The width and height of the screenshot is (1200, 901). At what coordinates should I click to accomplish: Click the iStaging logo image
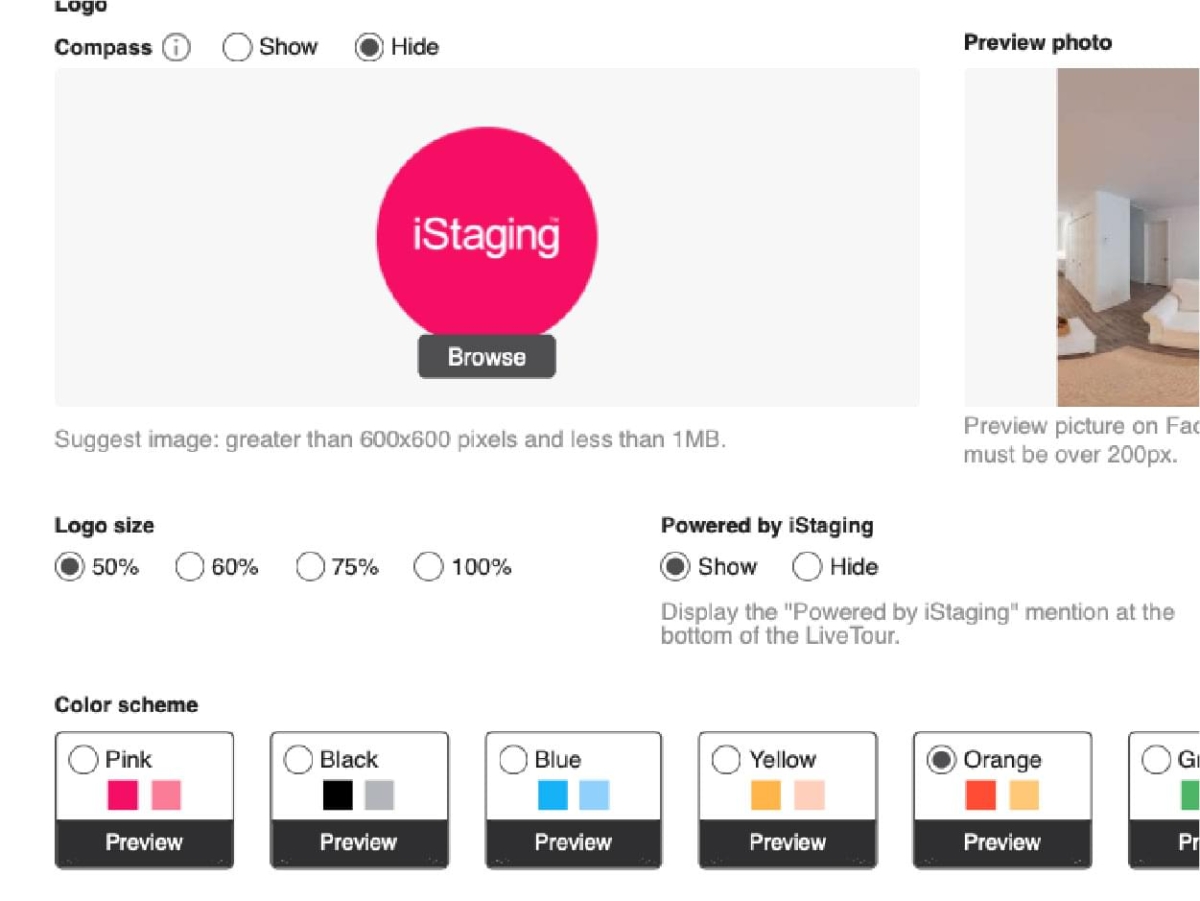coord(487,236)
